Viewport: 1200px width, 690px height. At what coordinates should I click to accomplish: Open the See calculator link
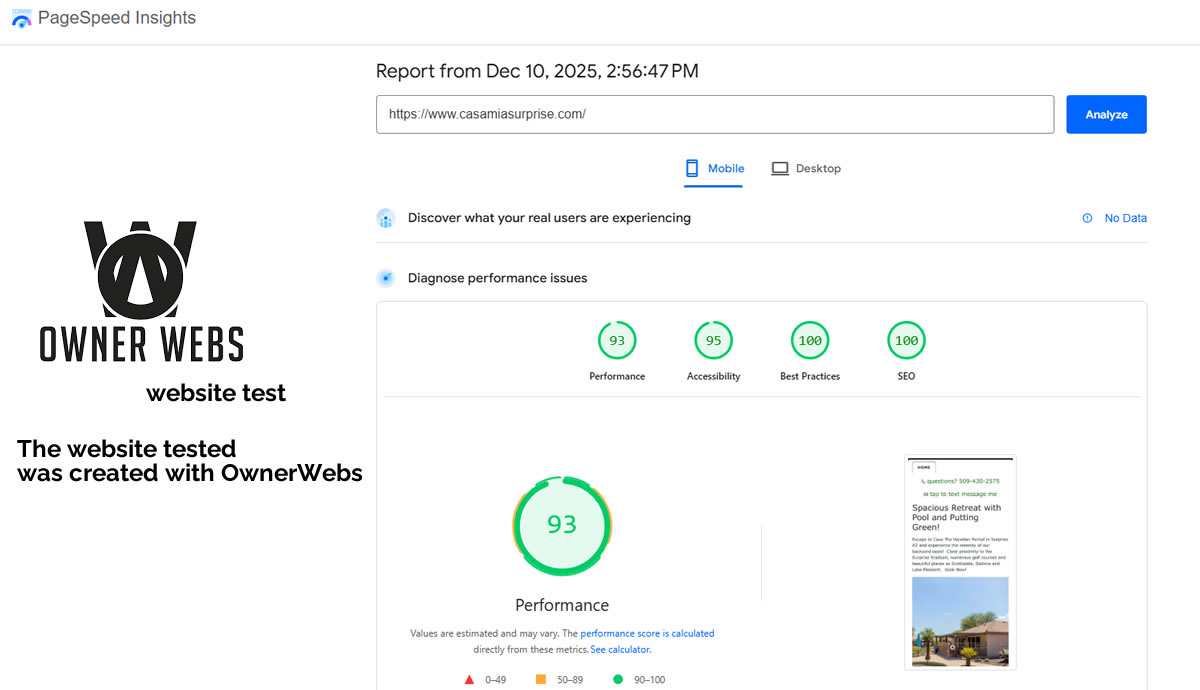tap(620, 649)
